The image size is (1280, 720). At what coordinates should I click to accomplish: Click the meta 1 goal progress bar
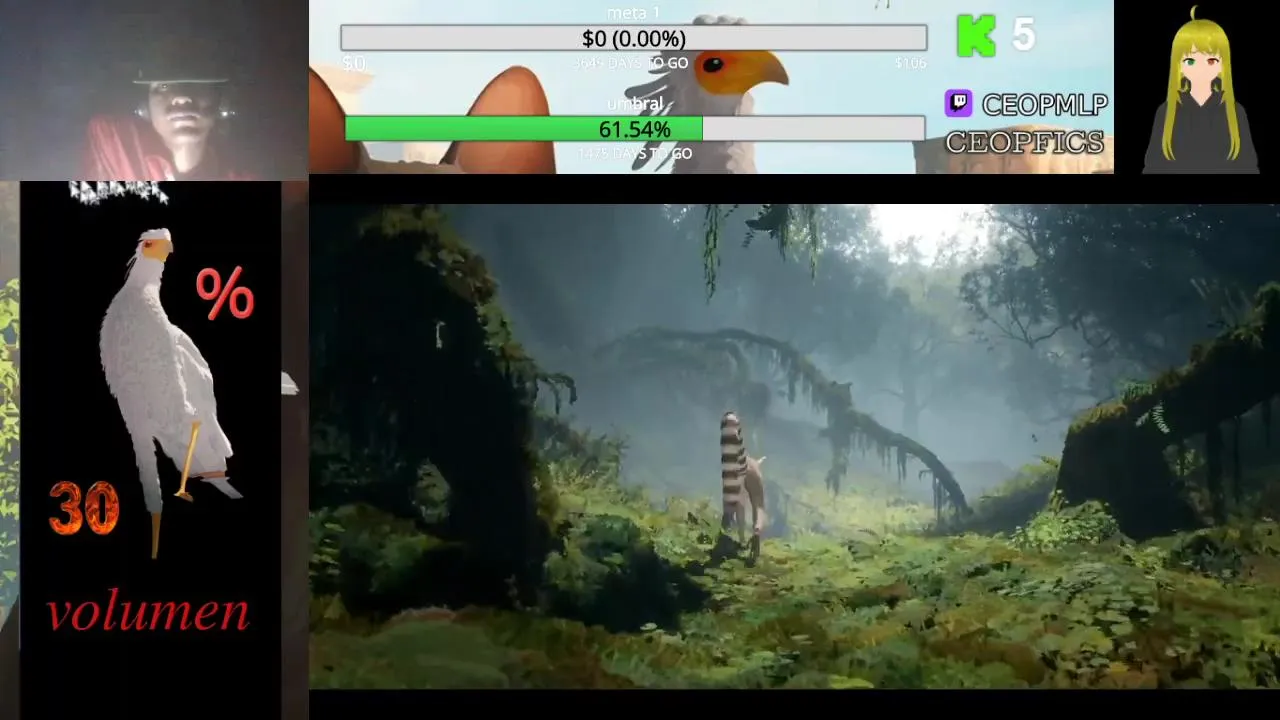pyautogui.click(x=633, y=38)
